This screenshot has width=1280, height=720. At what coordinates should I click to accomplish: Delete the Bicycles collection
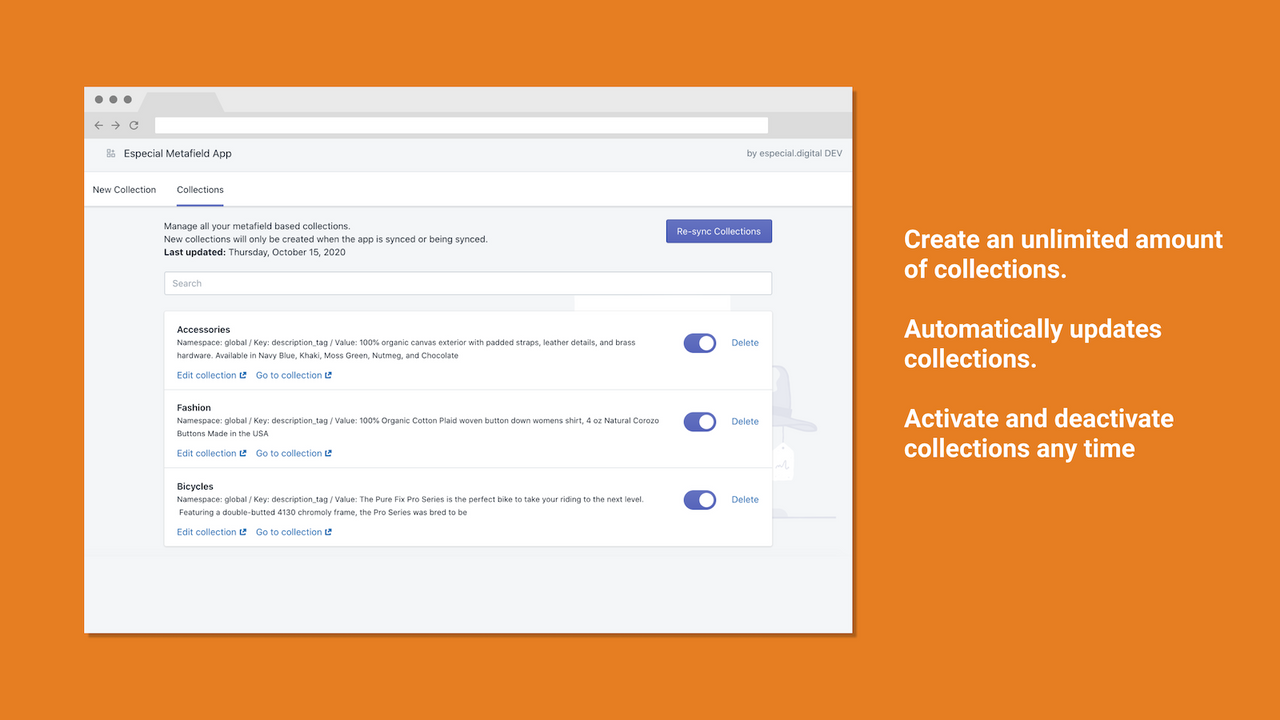click(x=744, y=499)
